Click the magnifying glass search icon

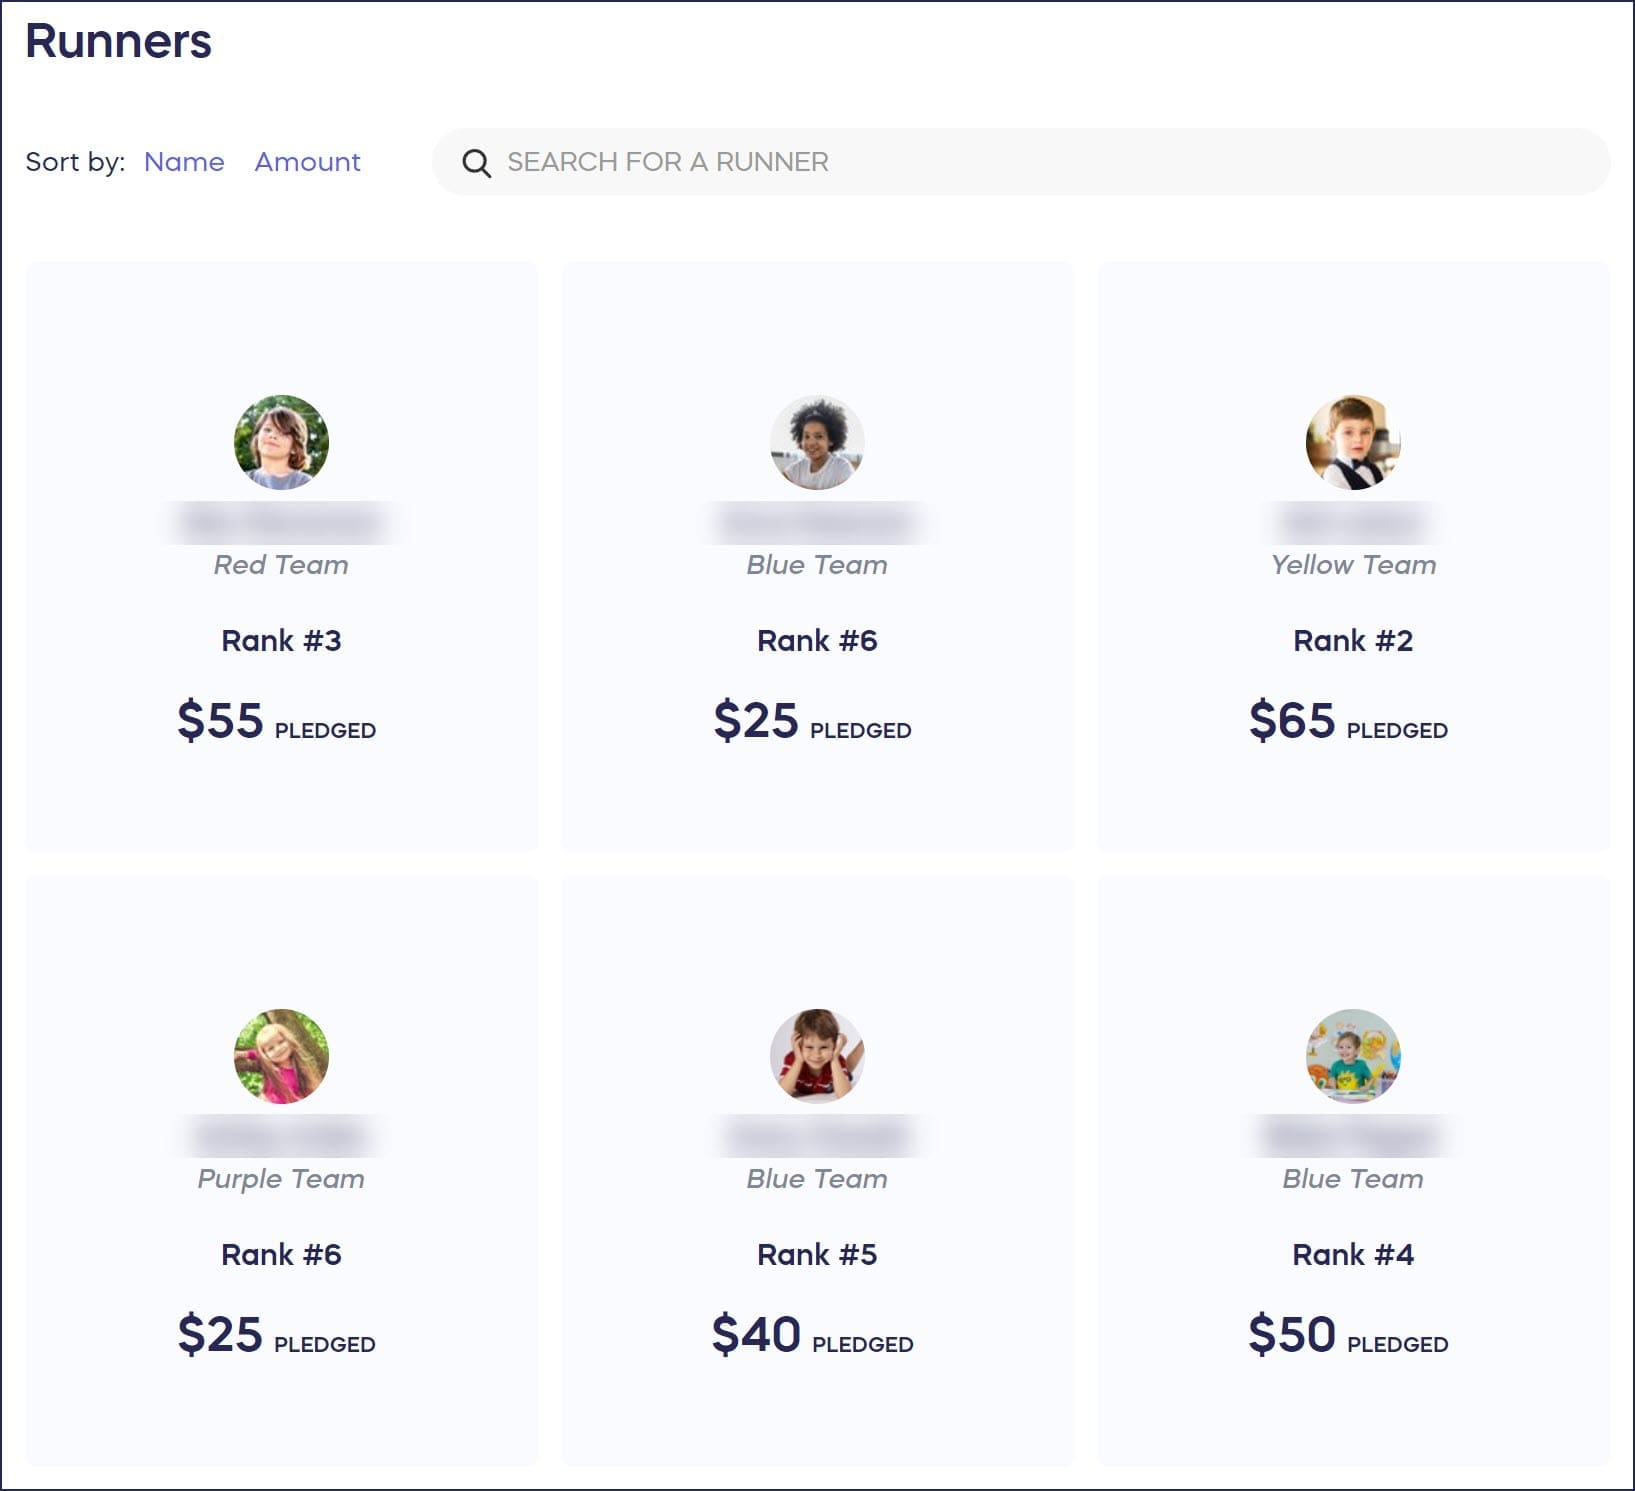pyautogui.click(x=476, y=163)
